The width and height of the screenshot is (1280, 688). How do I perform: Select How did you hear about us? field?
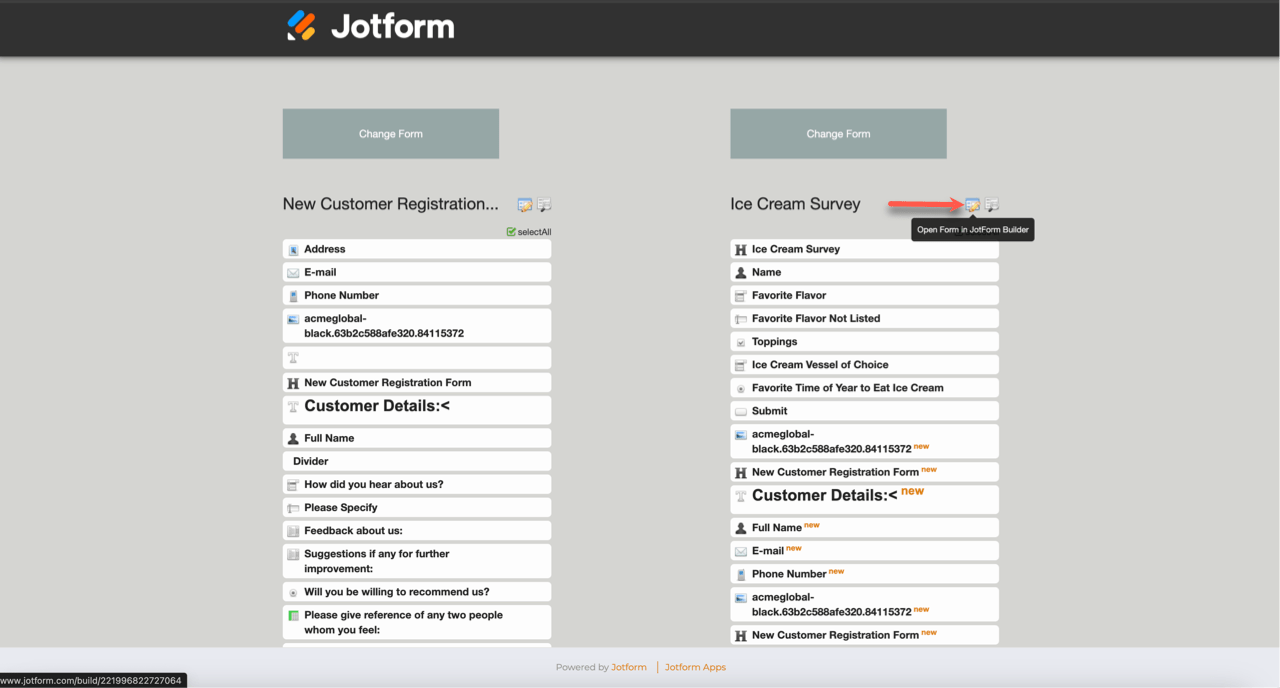pos(417,484)
